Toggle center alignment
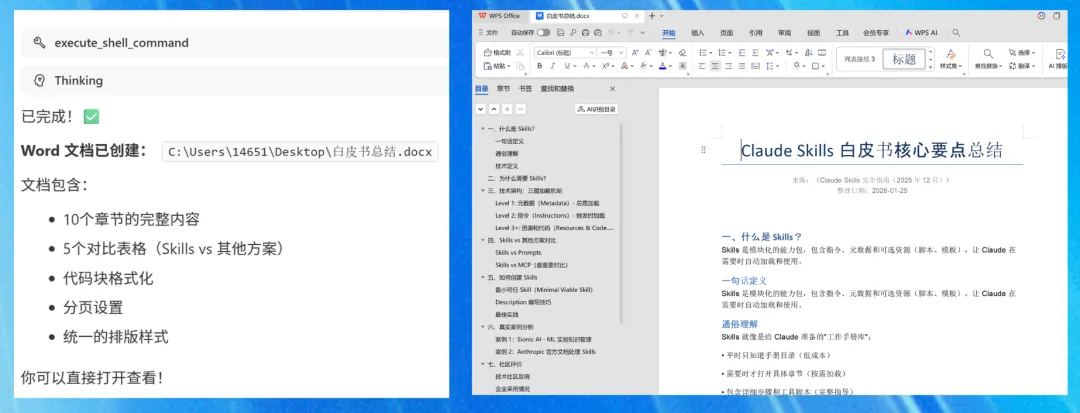The width and height of the screenshot is (1080, 413). (x=715, y=66)
